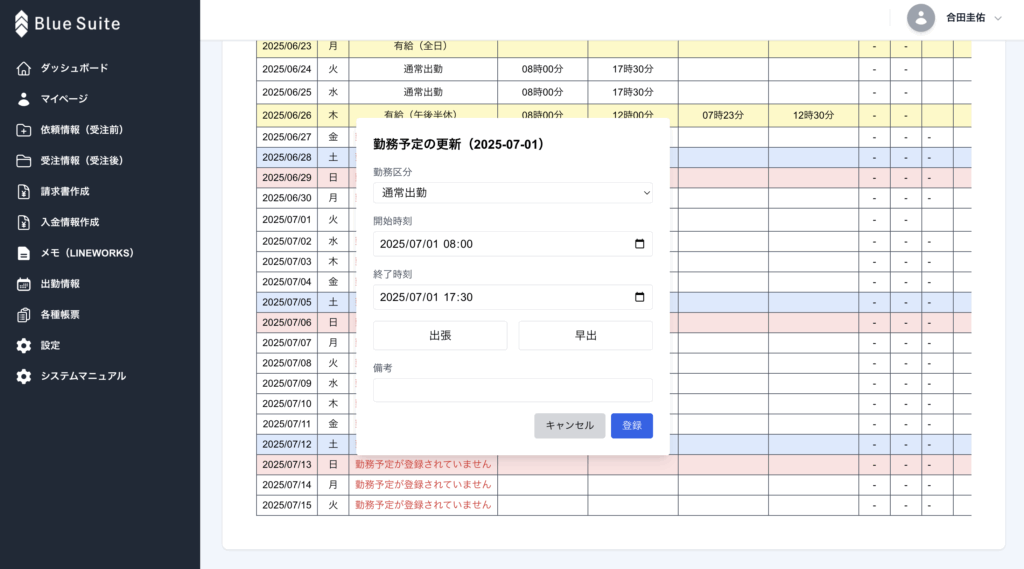Click the 備考 text field
Image resolution: width=1024 pixels, height=569 pixels.
click(x=513, y=390)
